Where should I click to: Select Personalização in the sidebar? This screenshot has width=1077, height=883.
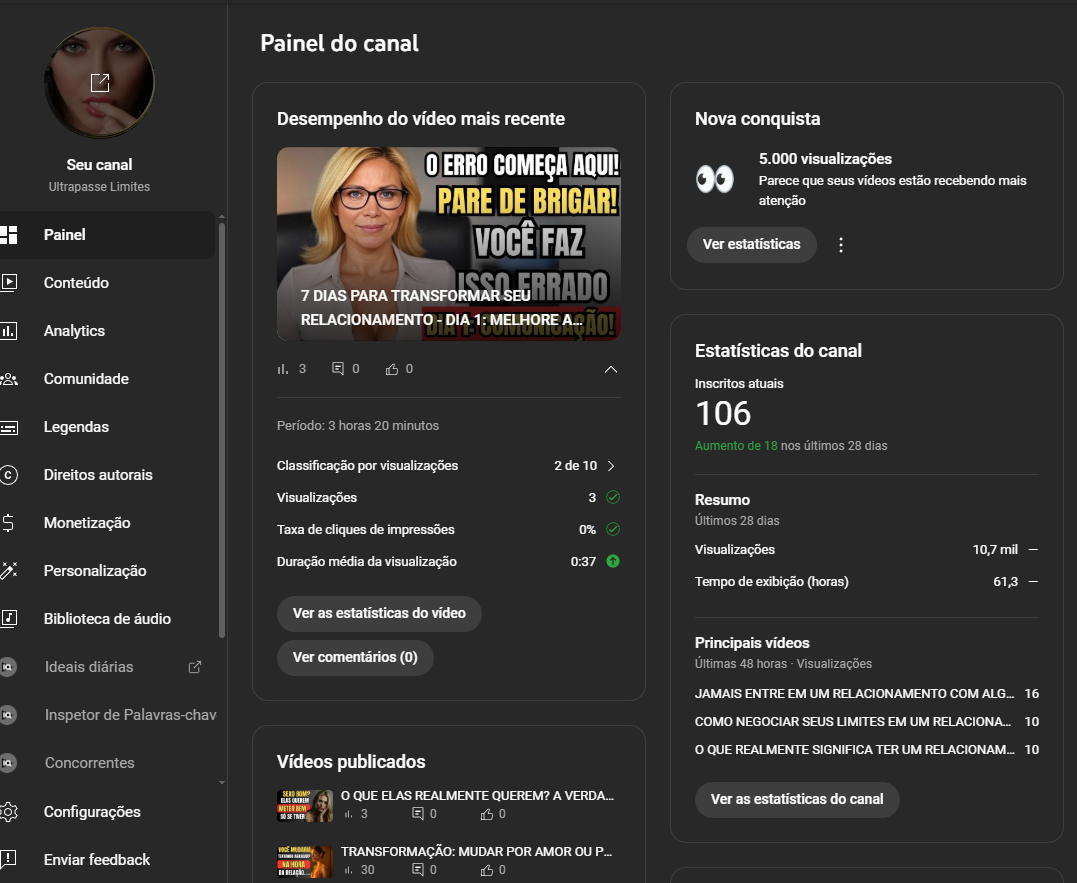click(107, 571)
